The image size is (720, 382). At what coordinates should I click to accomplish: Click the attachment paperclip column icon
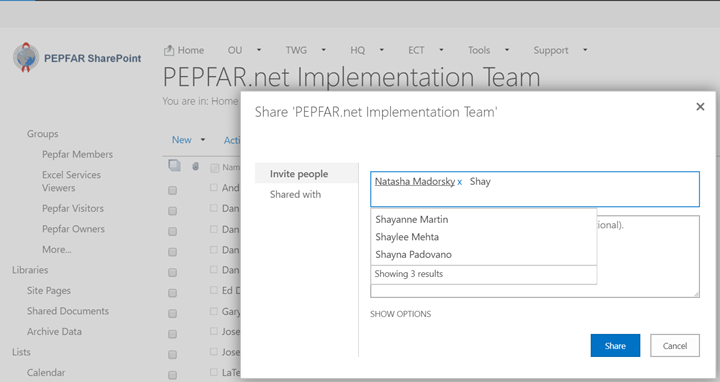point(195,166)
